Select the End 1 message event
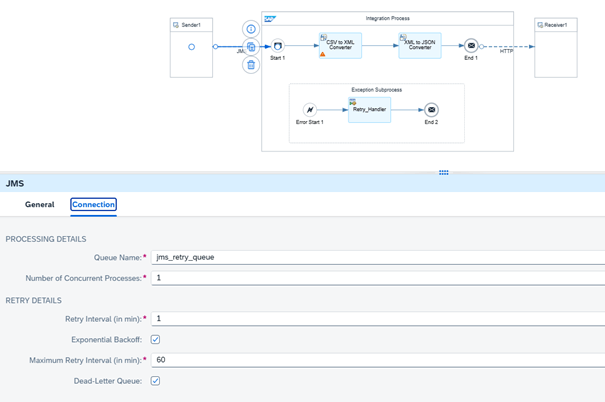The height and width of the screenshot is (402, 605). click(471, 46)
